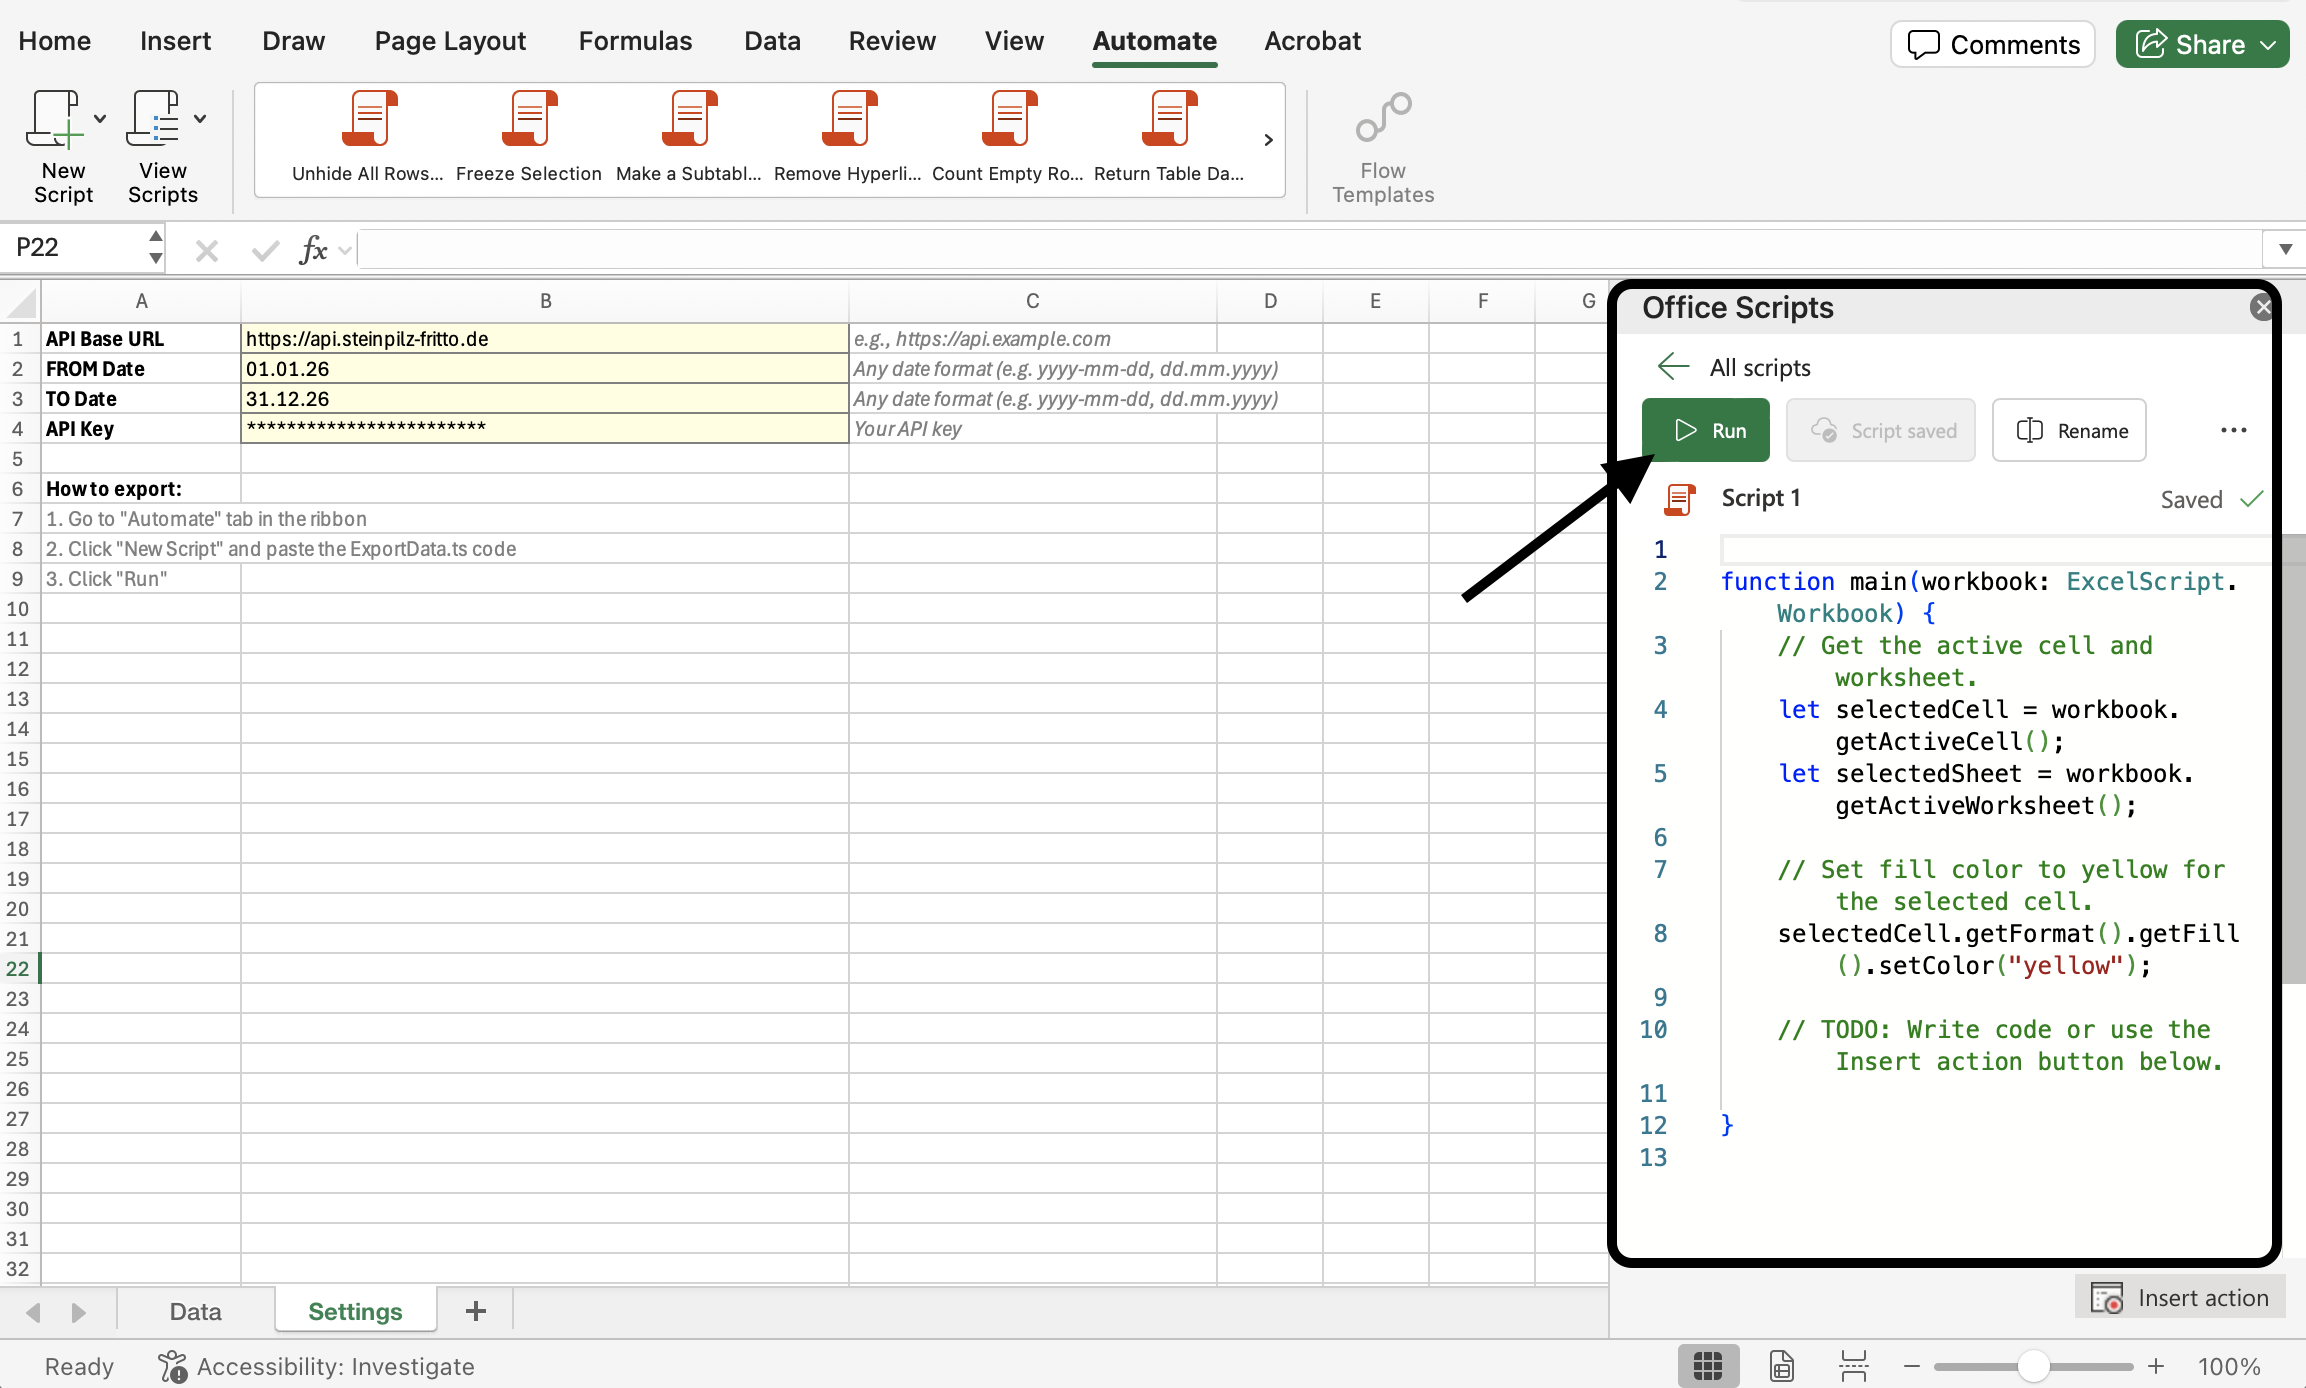Screen dimensions: 2306x1388
Task: Go back to All scripts
Action: click(x=1673, y=367)
